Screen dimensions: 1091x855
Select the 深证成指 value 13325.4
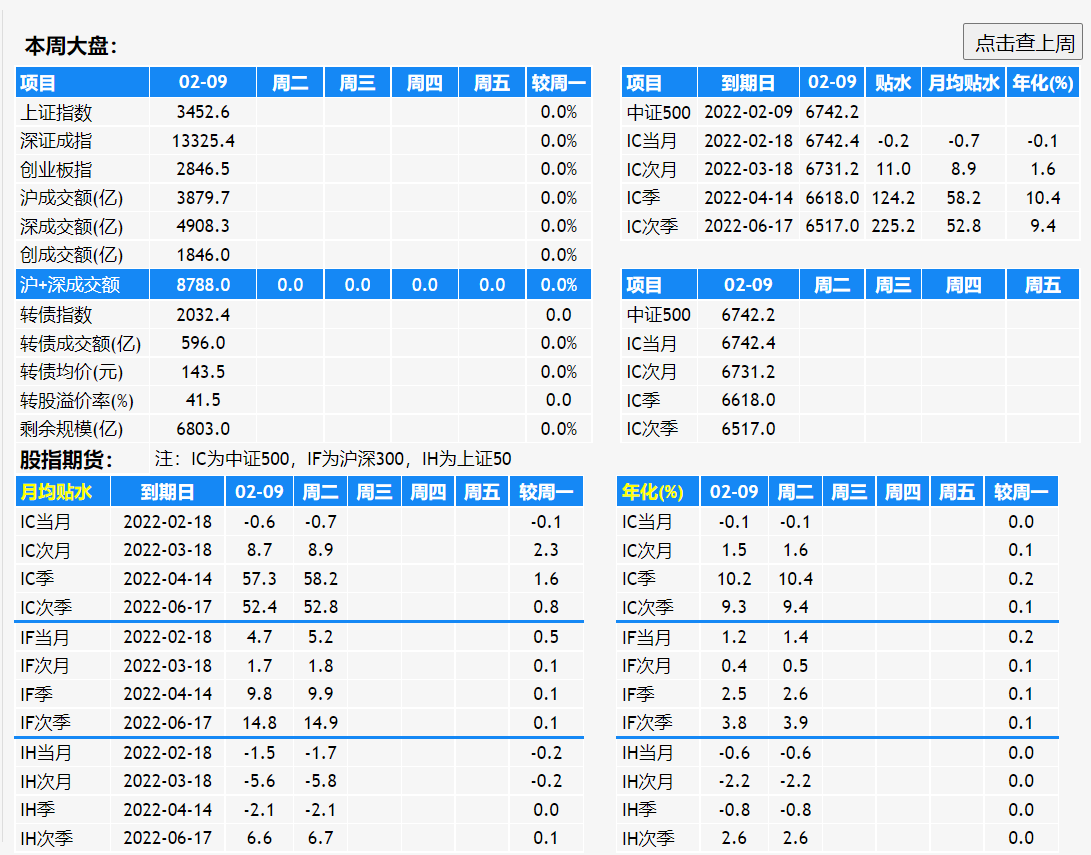tap(203, 141)
